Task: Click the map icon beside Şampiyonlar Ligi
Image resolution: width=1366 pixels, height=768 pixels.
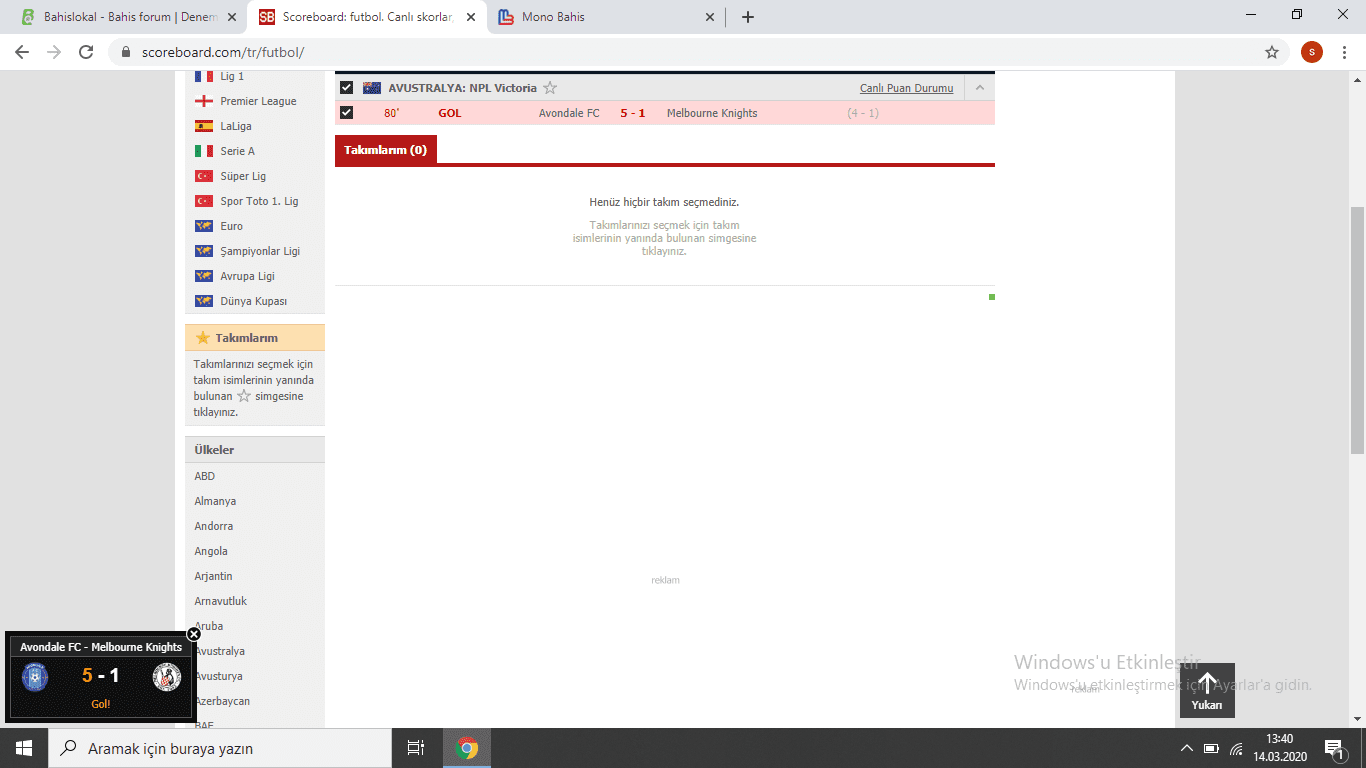Action: [x=203, y=251]
